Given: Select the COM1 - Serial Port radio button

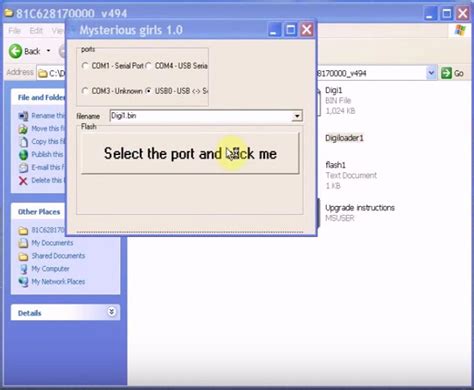Looking at the screenshot, I should coord(85,66).
